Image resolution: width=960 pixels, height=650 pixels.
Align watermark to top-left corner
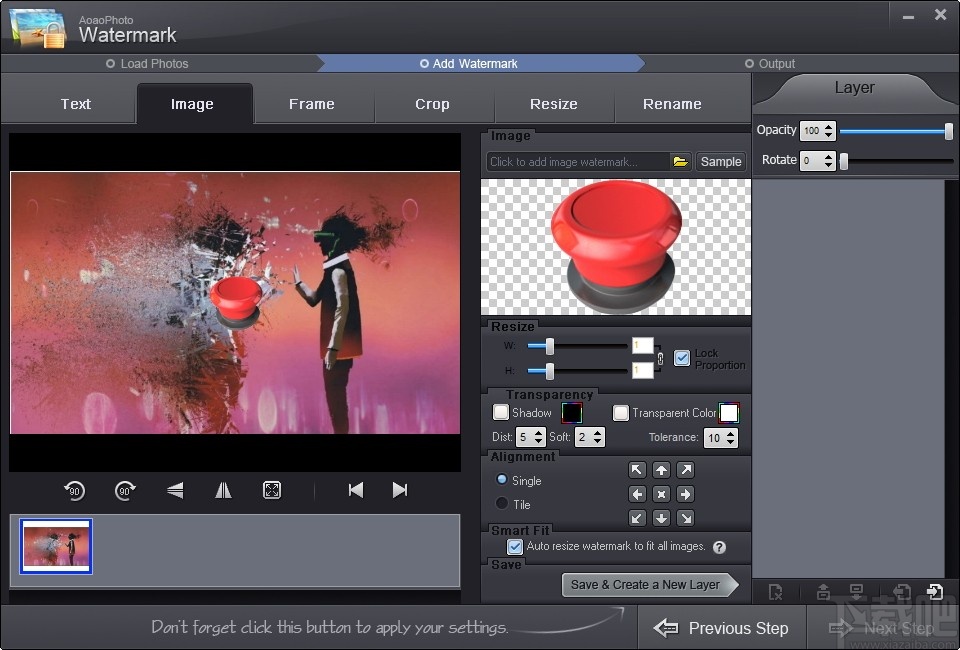pyautogui.click(x=637, y=470)
